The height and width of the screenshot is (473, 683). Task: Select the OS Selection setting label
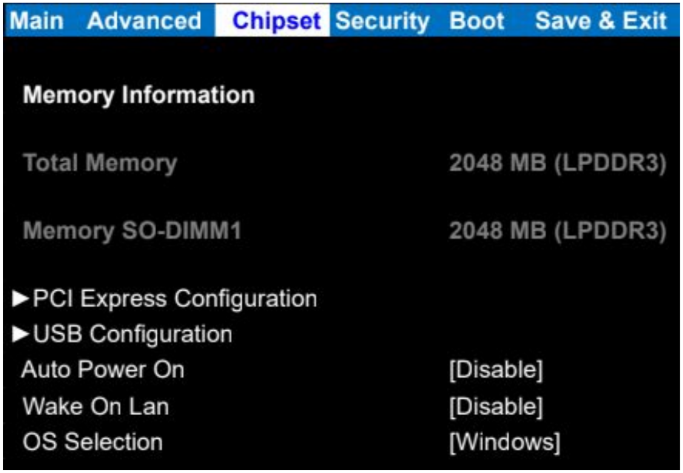pyautogui.click(x=92, y=441)
